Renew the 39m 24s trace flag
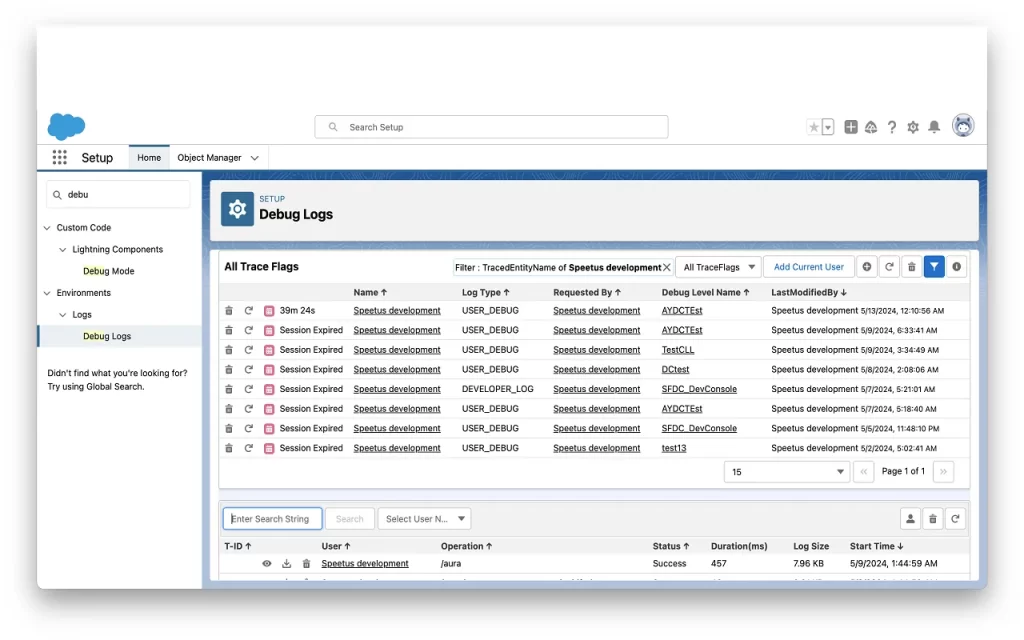1024x640 pixels. pyautogui.click(x=249, y=311)
